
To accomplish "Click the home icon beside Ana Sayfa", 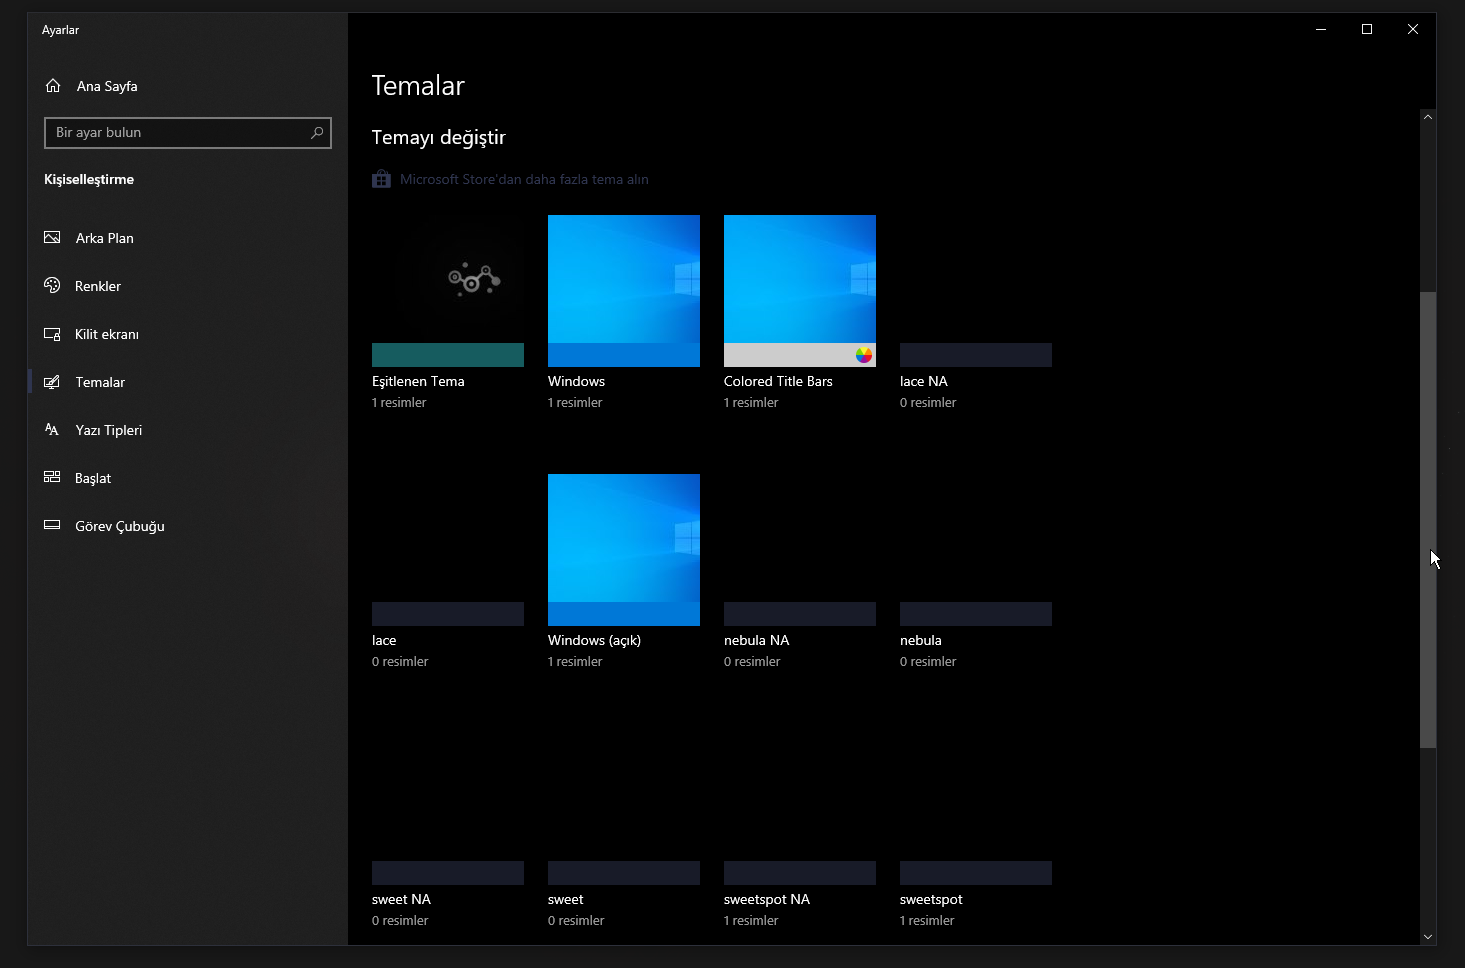I will click(53, 86).
